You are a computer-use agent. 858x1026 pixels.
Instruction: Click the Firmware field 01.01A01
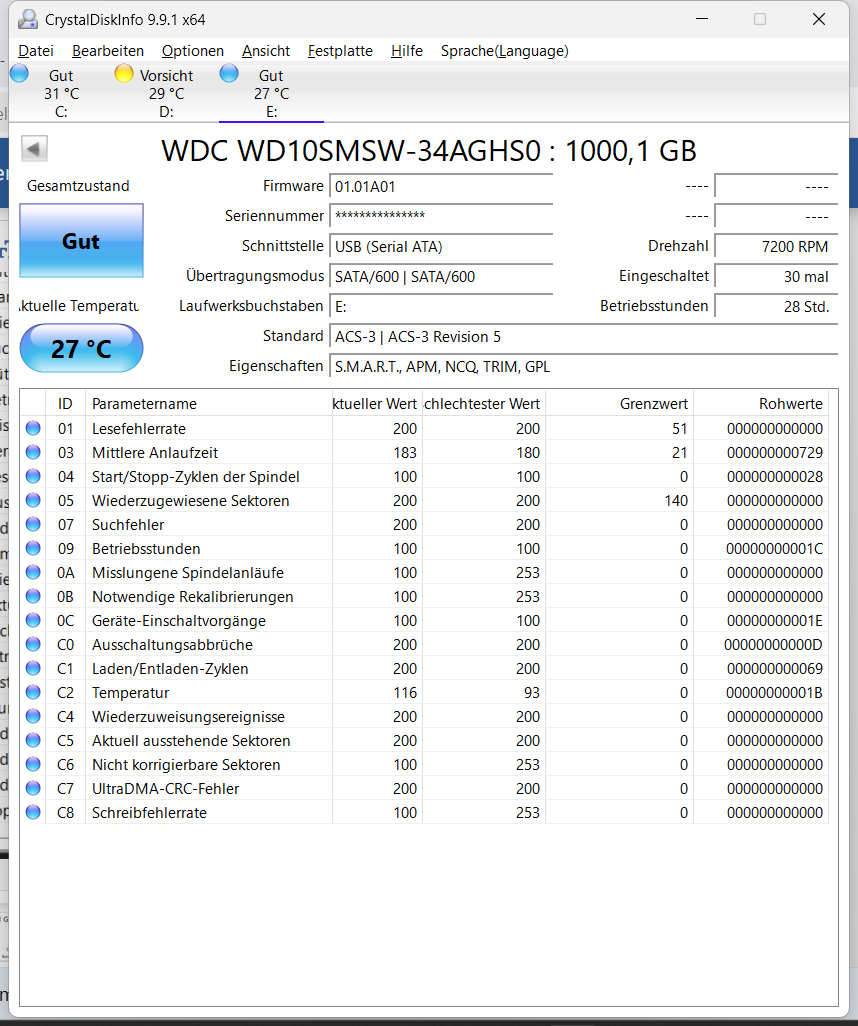441,186
